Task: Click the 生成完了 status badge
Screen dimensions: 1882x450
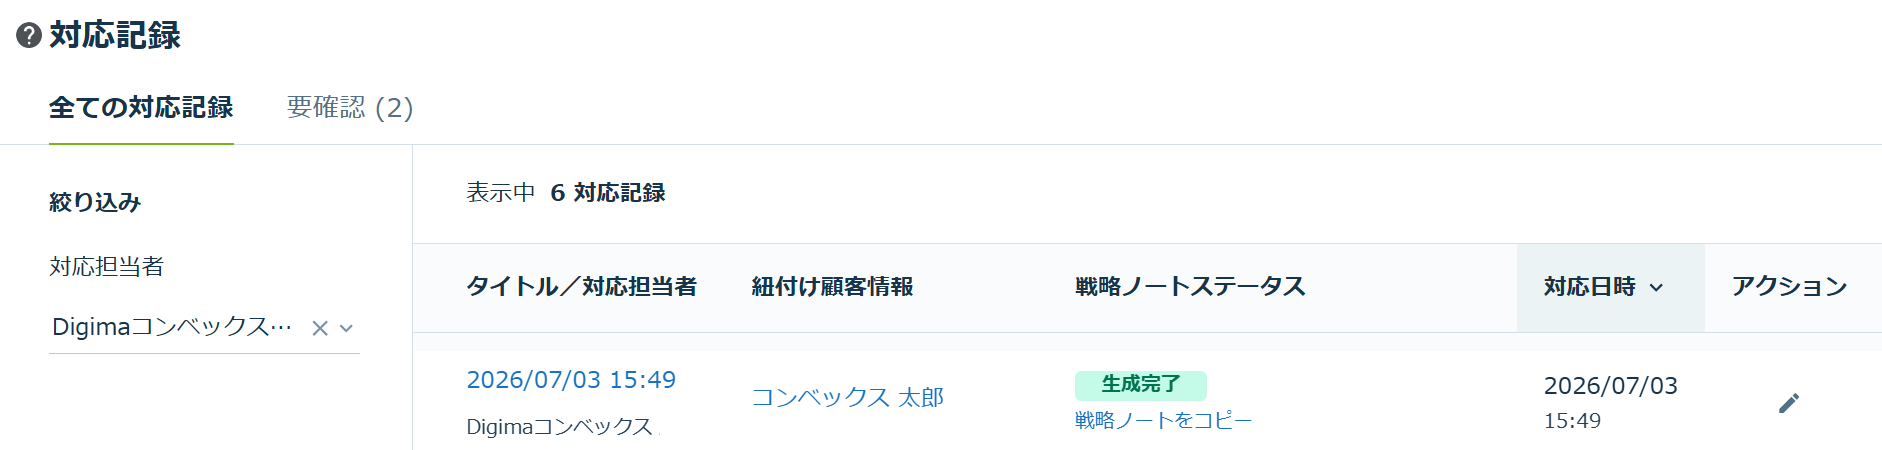Action: coord(1141,385)
